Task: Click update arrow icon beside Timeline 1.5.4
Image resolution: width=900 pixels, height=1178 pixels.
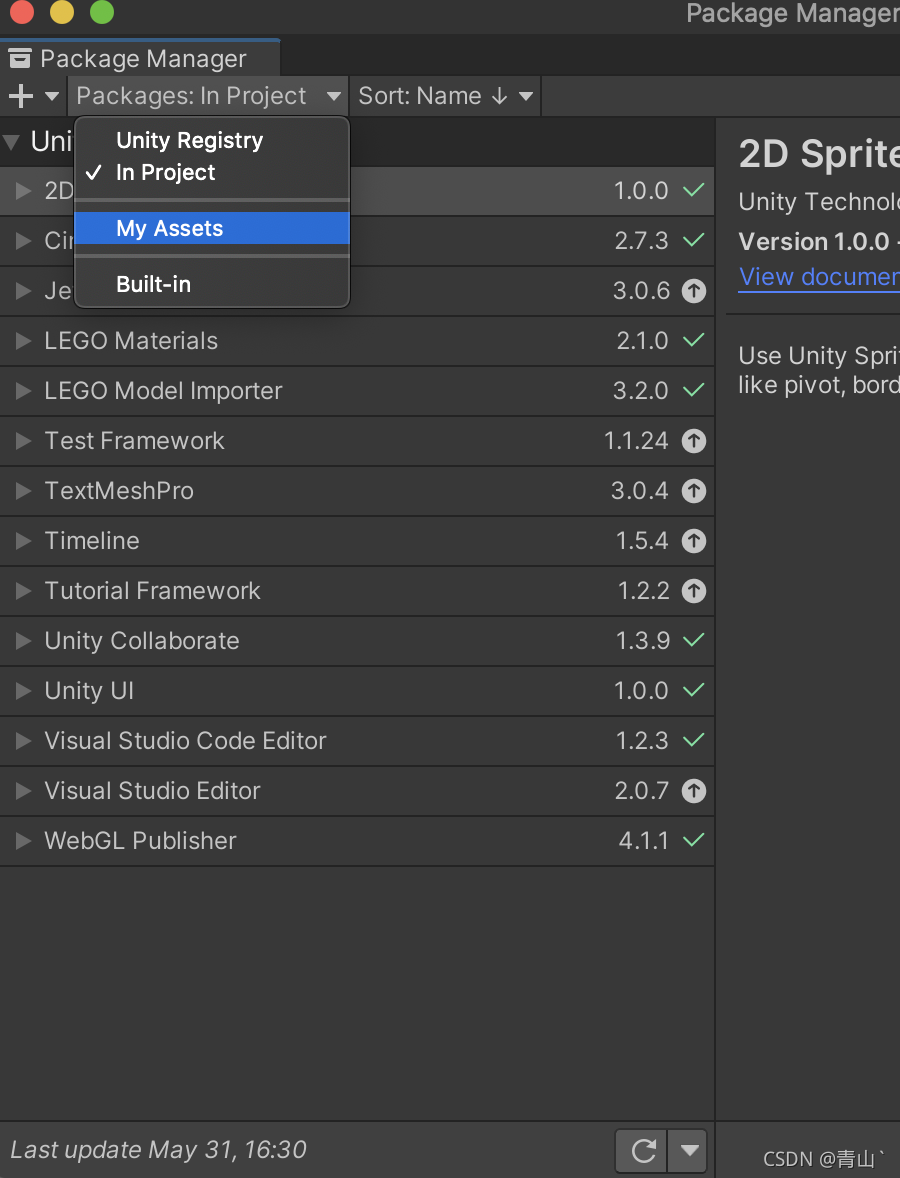Action: click(x=693, y=541)
